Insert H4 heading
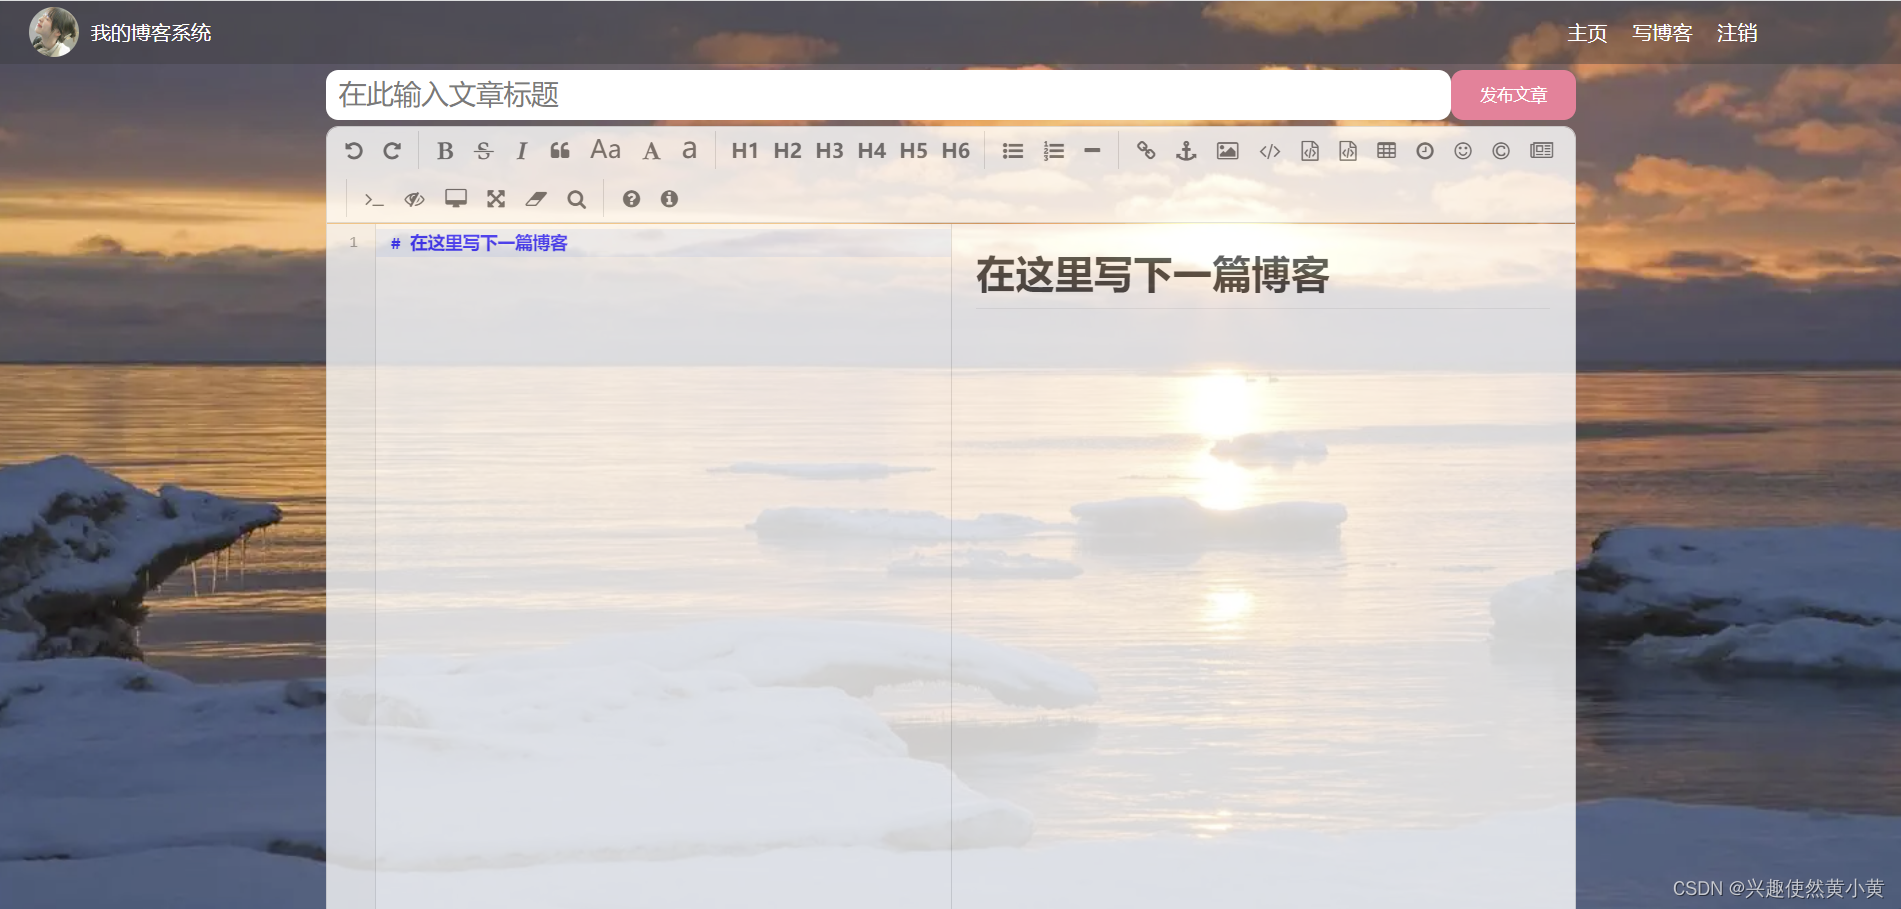 871,151
